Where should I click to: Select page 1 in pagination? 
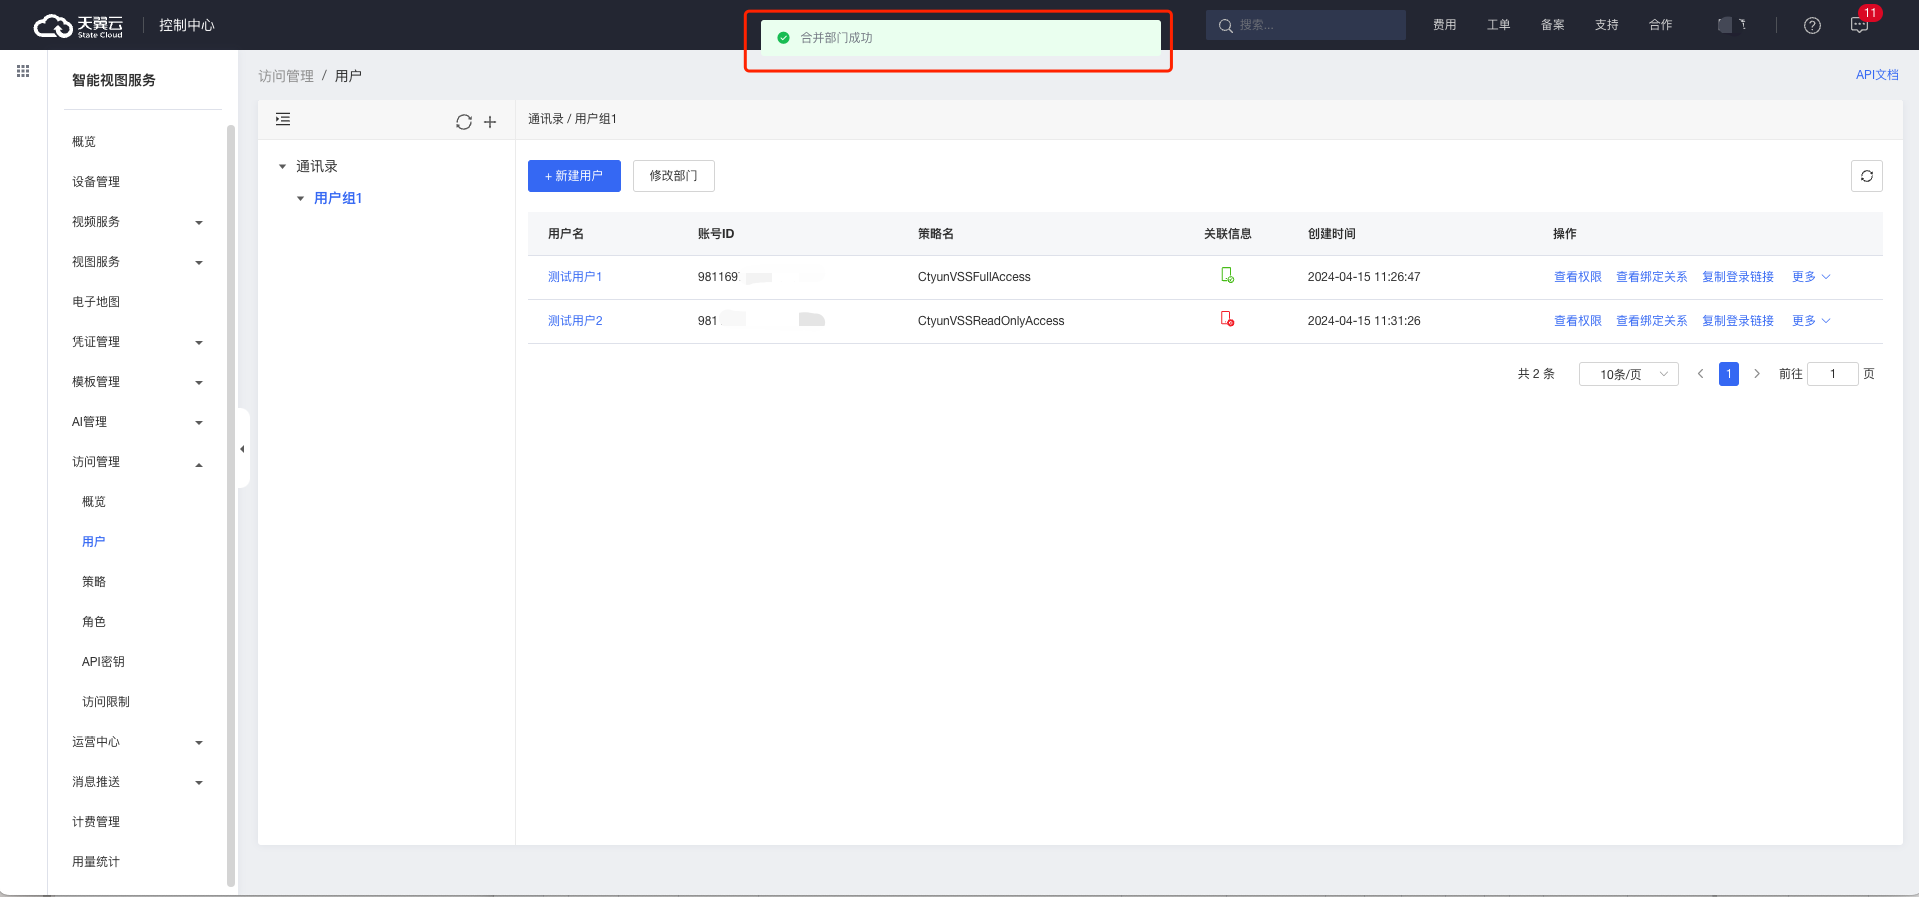click(x=1729, y=374)
